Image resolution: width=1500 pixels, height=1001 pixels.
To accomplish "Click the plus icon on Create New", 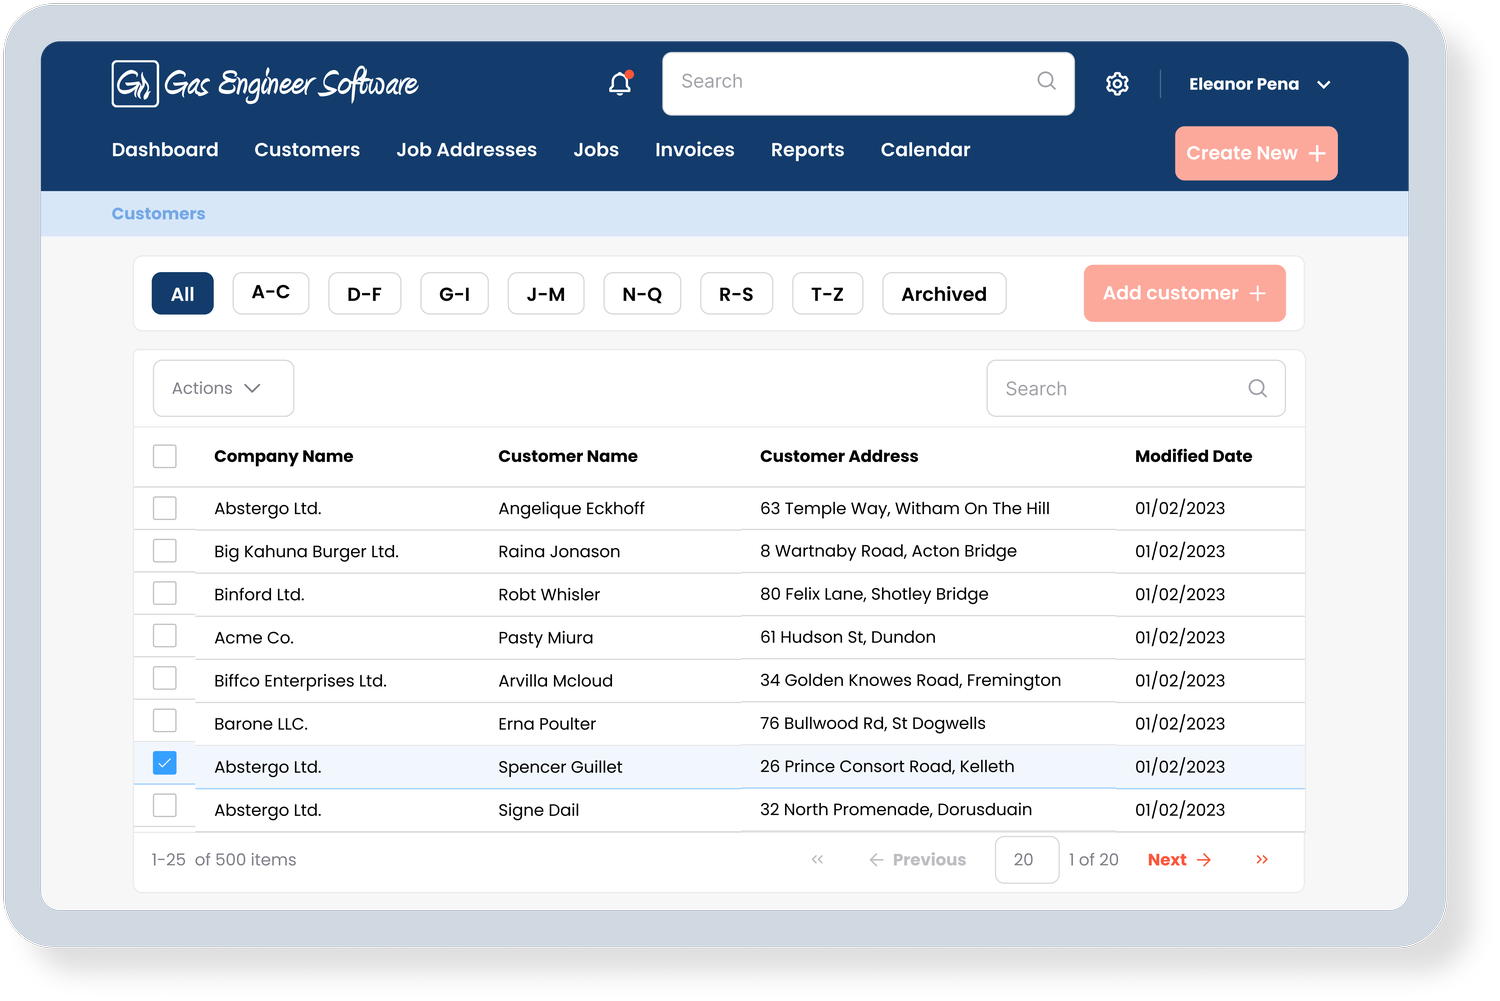I will (1317, 154).
